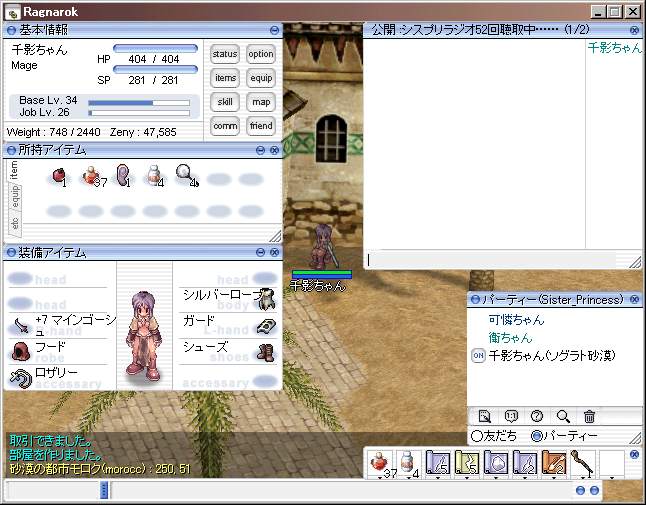Click the silver robe body icon
The width and height of the screenshot is (646, 505).
[x=267, y=299]
